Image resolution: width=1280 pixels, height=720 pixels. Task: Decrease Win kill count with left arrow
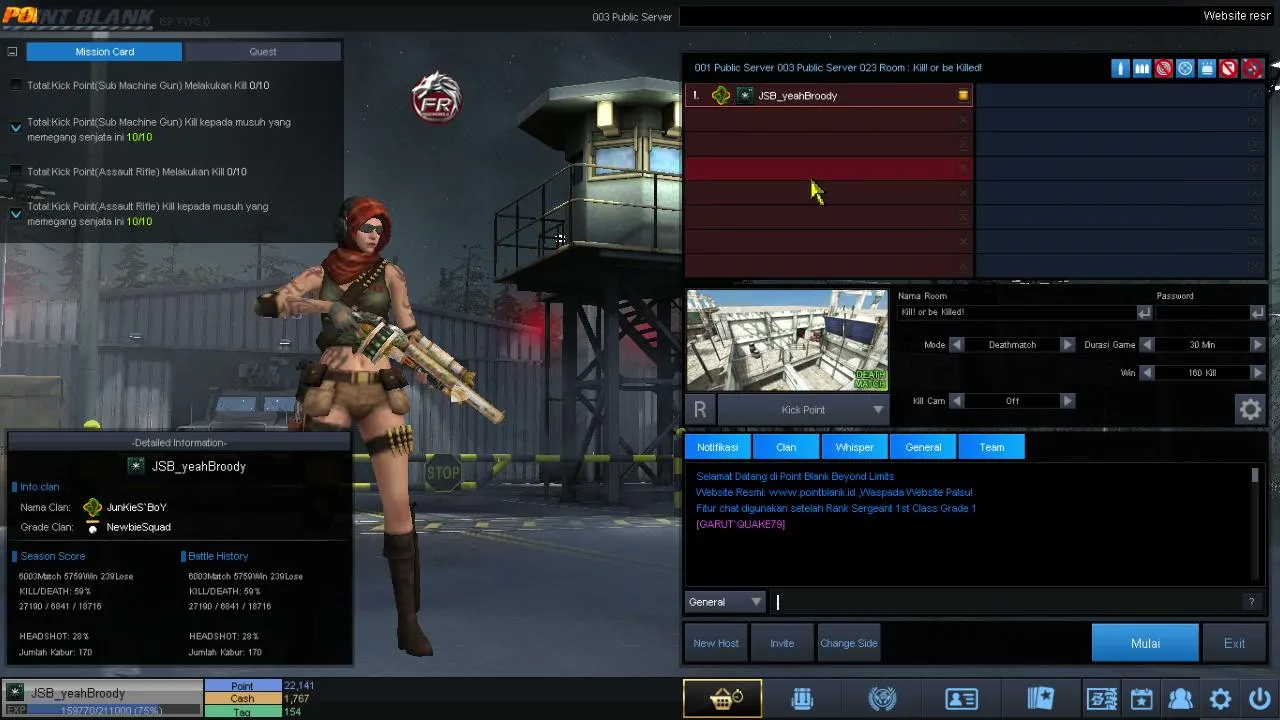click(x=1147, y=372)
